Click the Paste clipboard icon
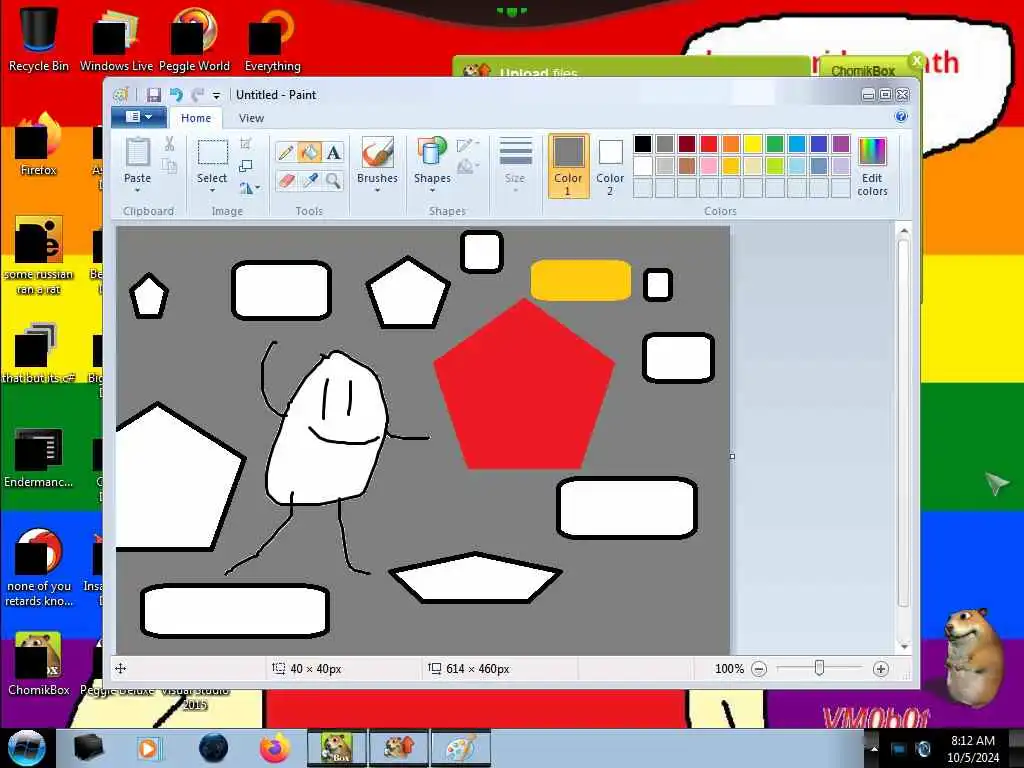 click(137, 152)
